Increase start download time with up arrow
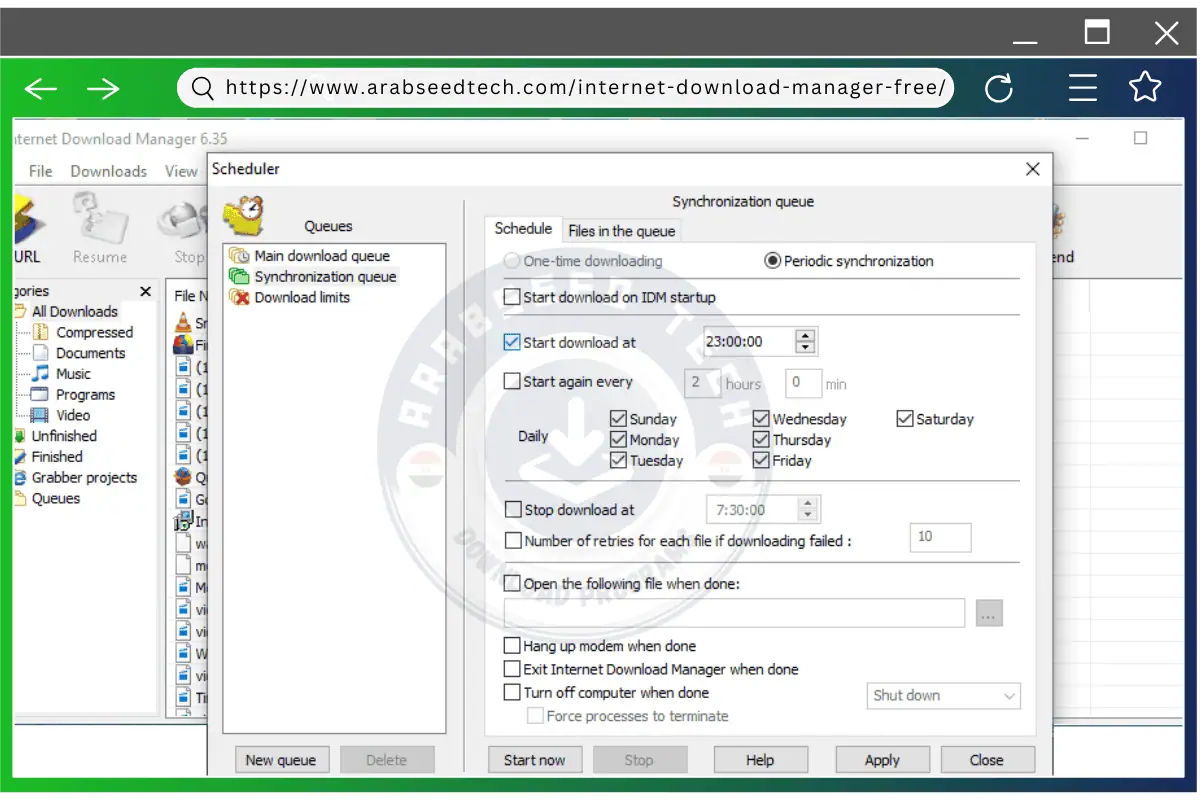Viewport: 1200px width, 800px height. (x=806, y=335)
